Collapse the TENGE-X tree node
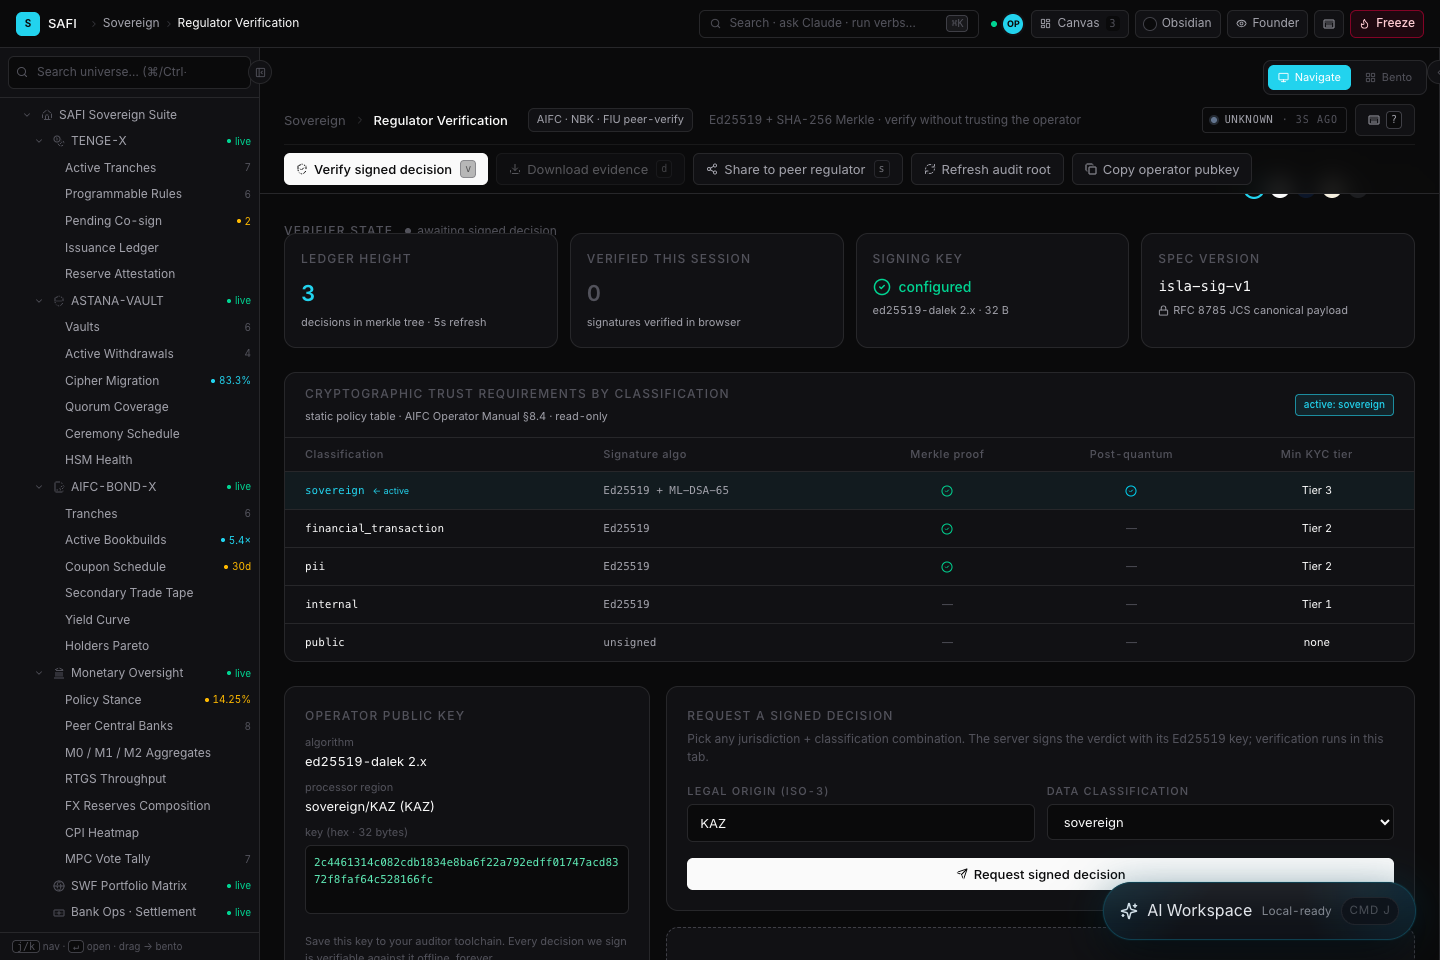1440x960 pixels. tap(39, 141)
